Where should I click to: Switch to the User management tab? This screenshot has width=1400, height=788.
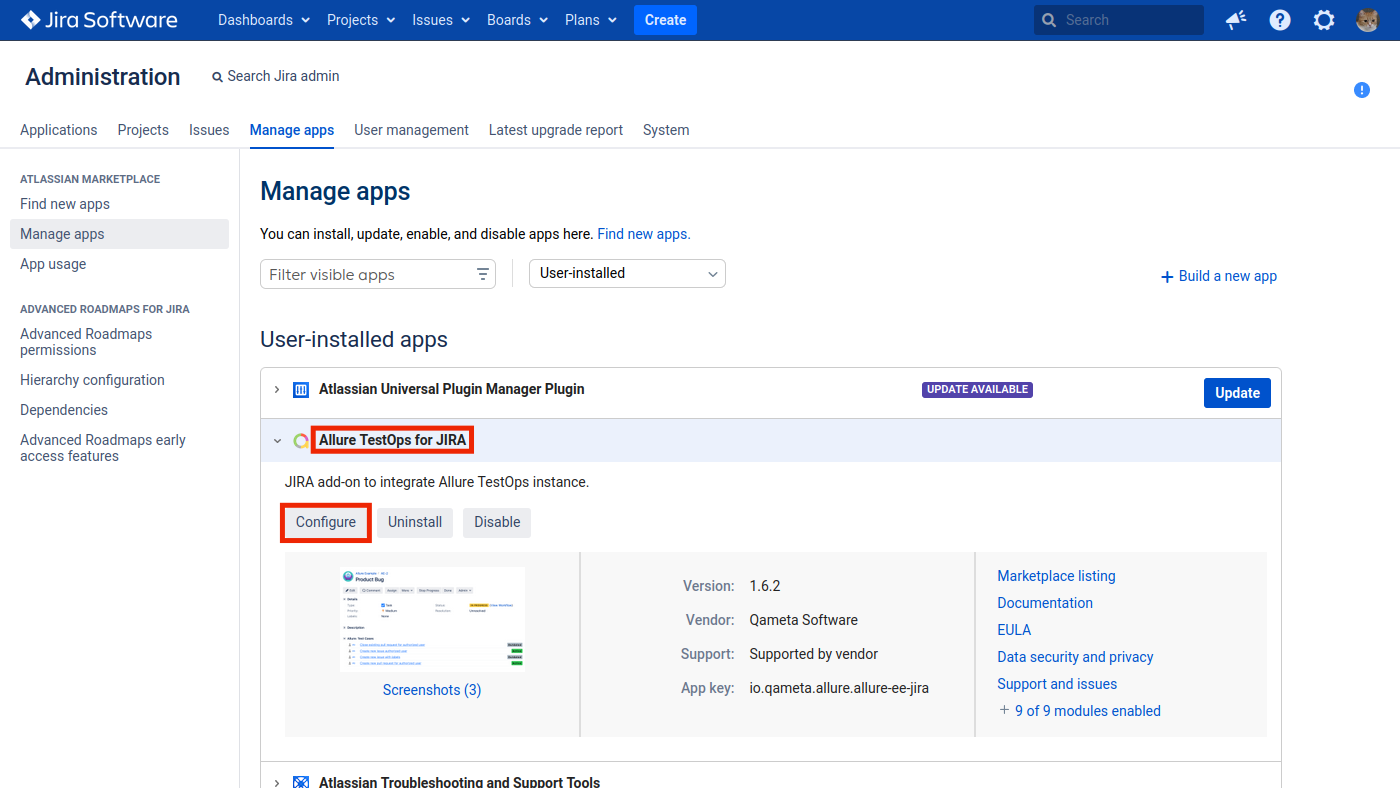point(411,130)
